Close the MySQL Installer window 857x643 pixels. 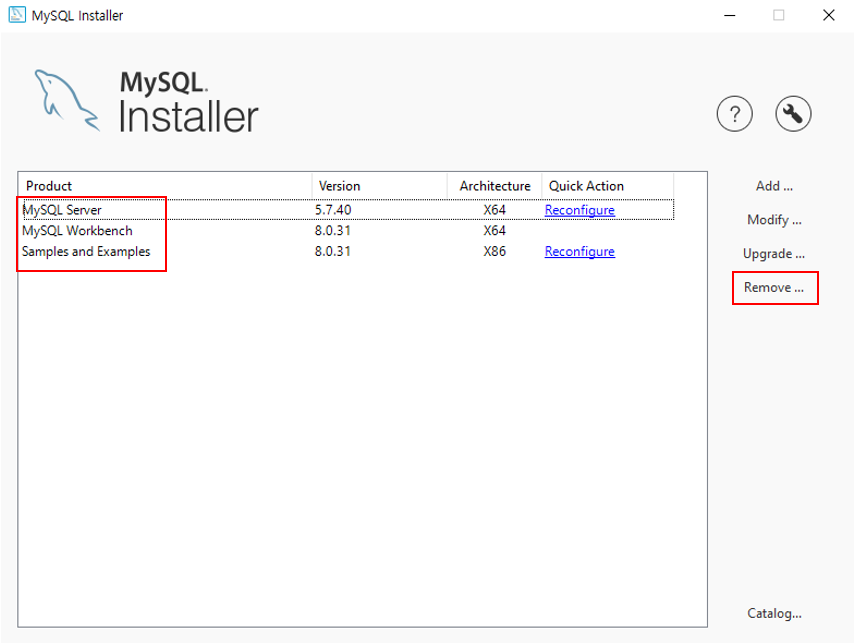coord(829,15)
